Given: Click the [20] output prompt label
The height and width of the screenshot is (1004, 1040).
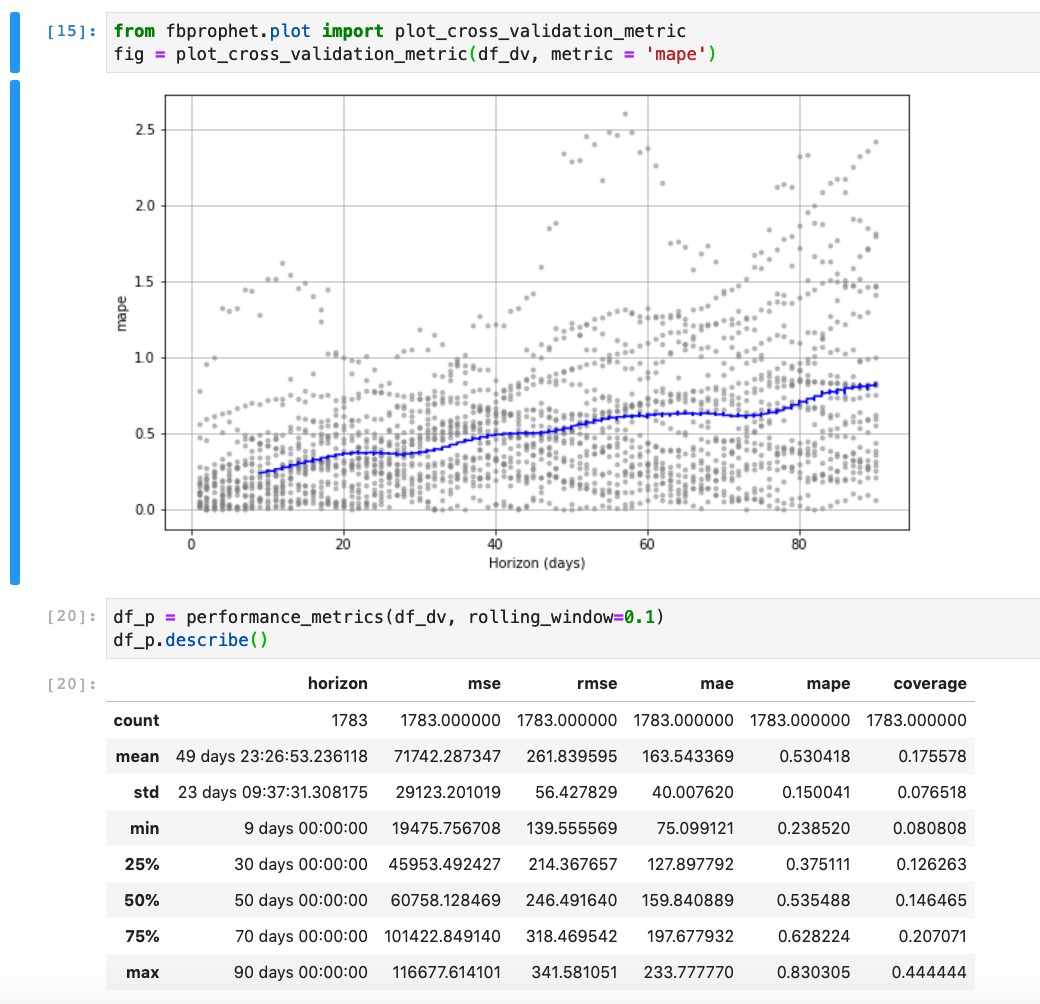Looking at the screenshot, I should click(x=64, y=683).
